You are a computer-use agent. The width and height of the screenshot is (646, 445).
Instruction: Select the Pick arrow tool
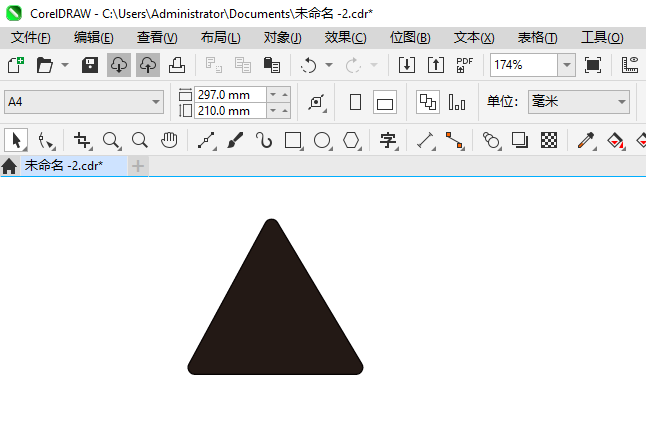point(16,141)
